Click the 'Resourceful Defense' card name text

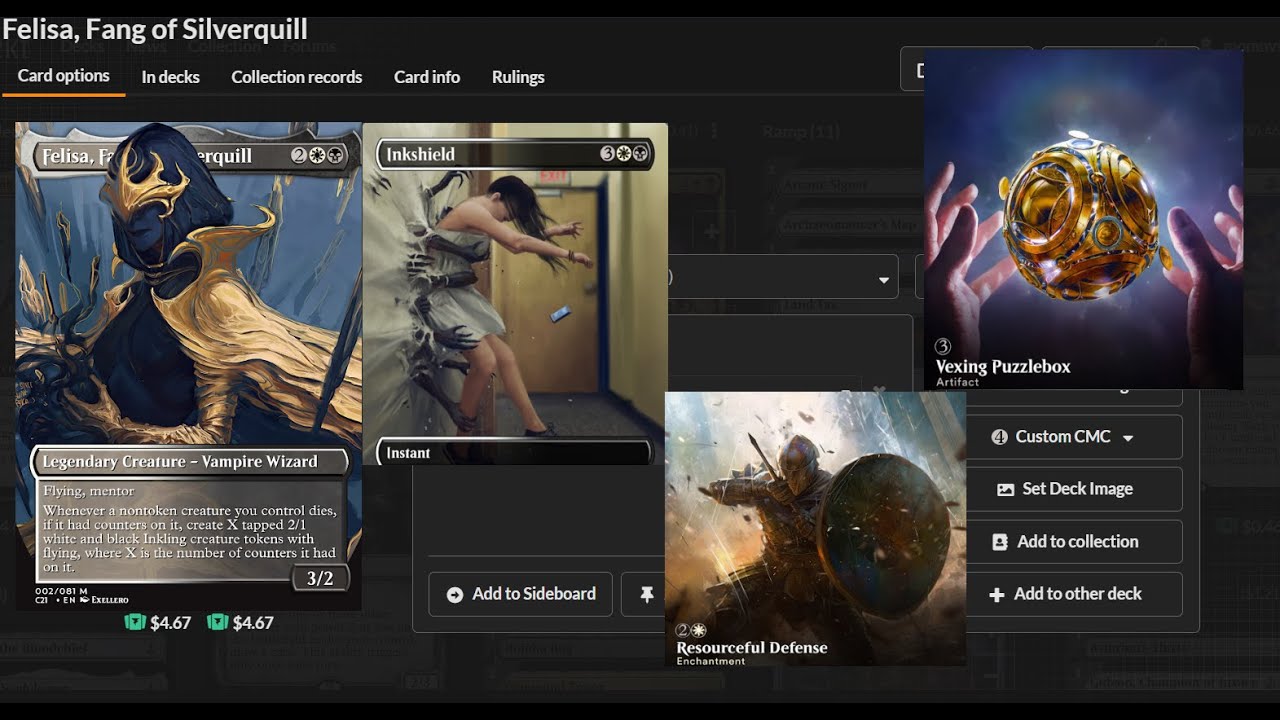[x=752, y=647]
